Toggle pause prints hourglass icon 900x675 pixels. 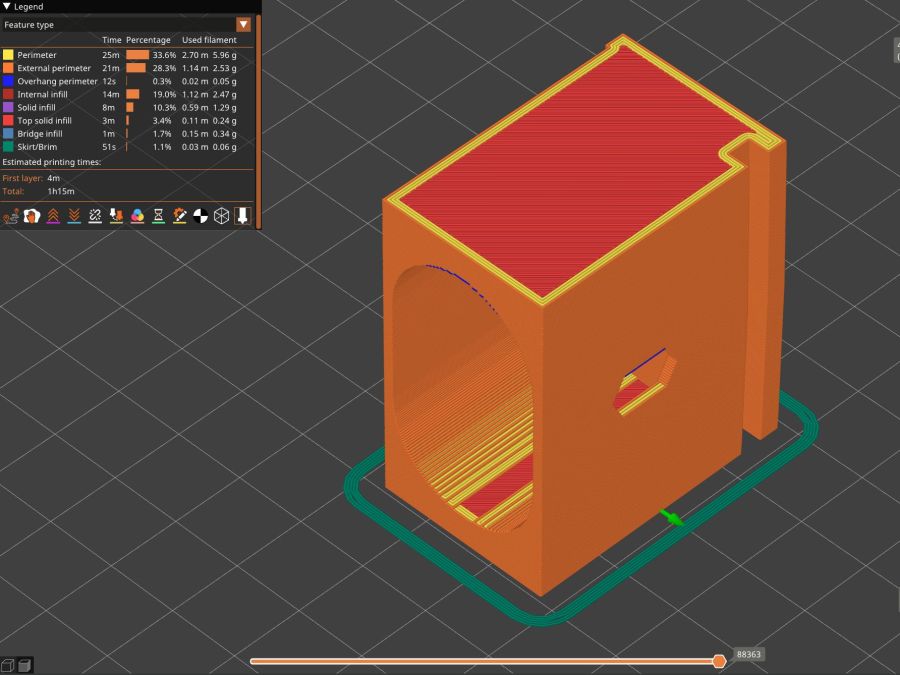tap(156, 215)
